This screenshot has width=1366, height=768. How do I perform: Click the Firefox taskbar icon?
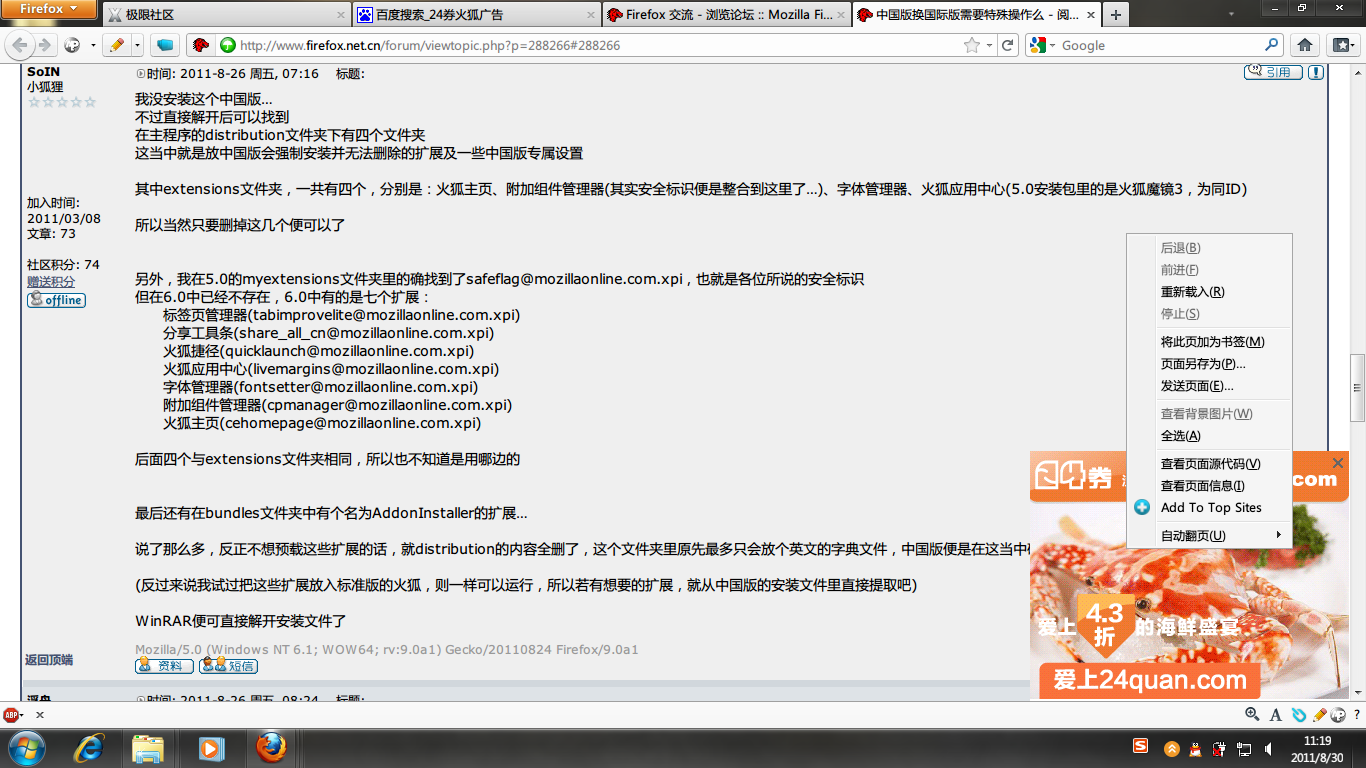click(270, 747)
